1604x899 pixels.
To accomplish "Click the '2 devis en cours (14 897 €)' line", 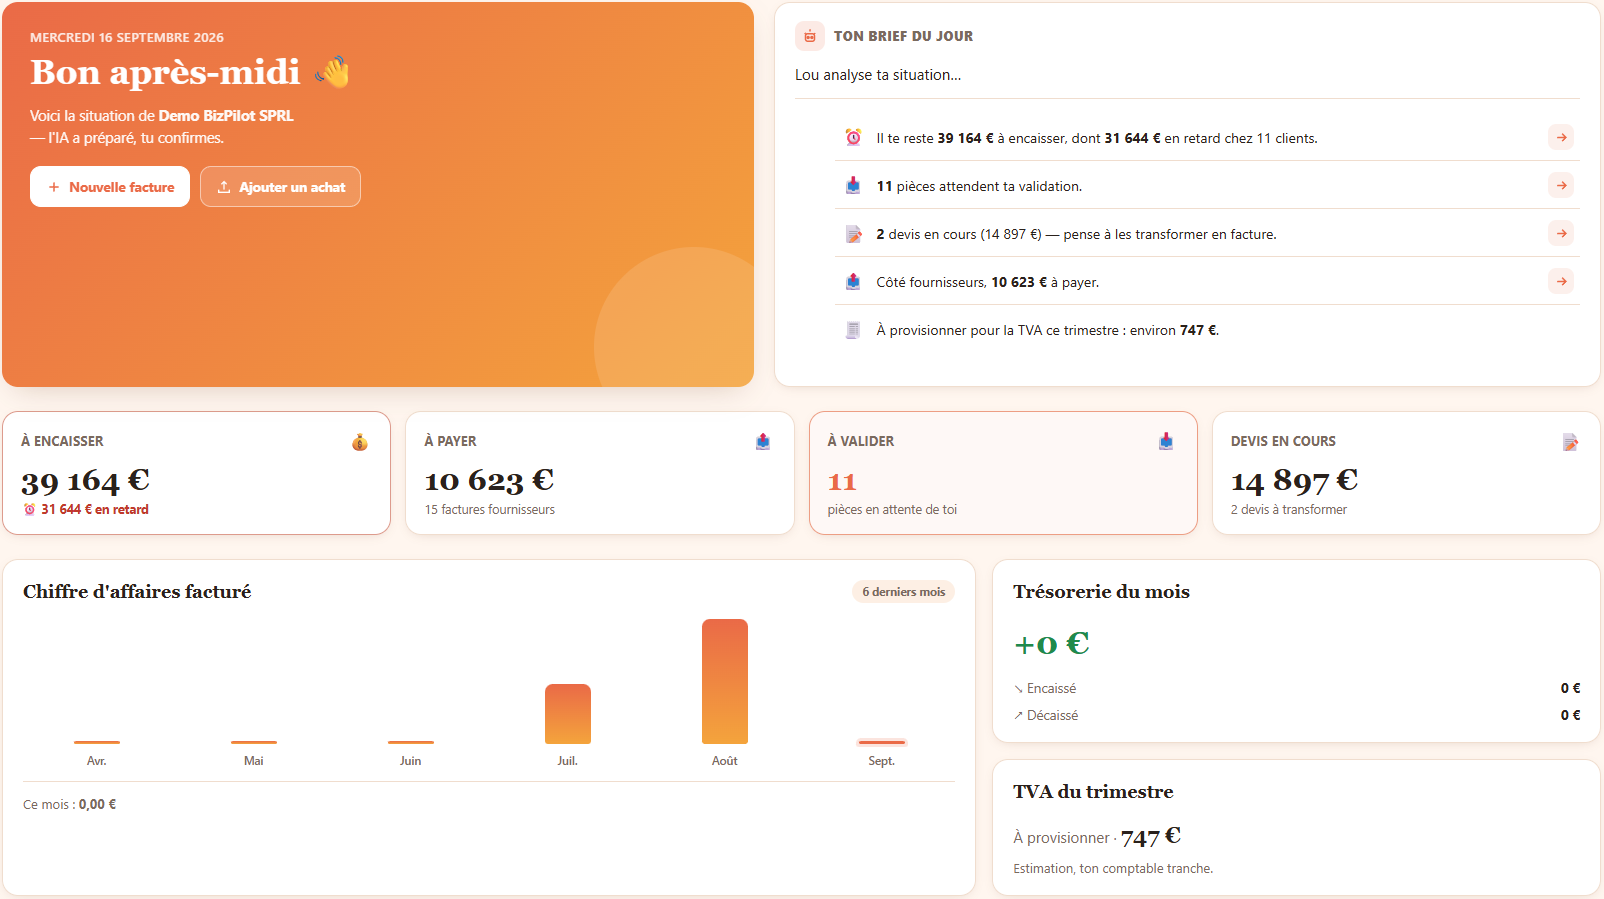I will pos(1207,234).
